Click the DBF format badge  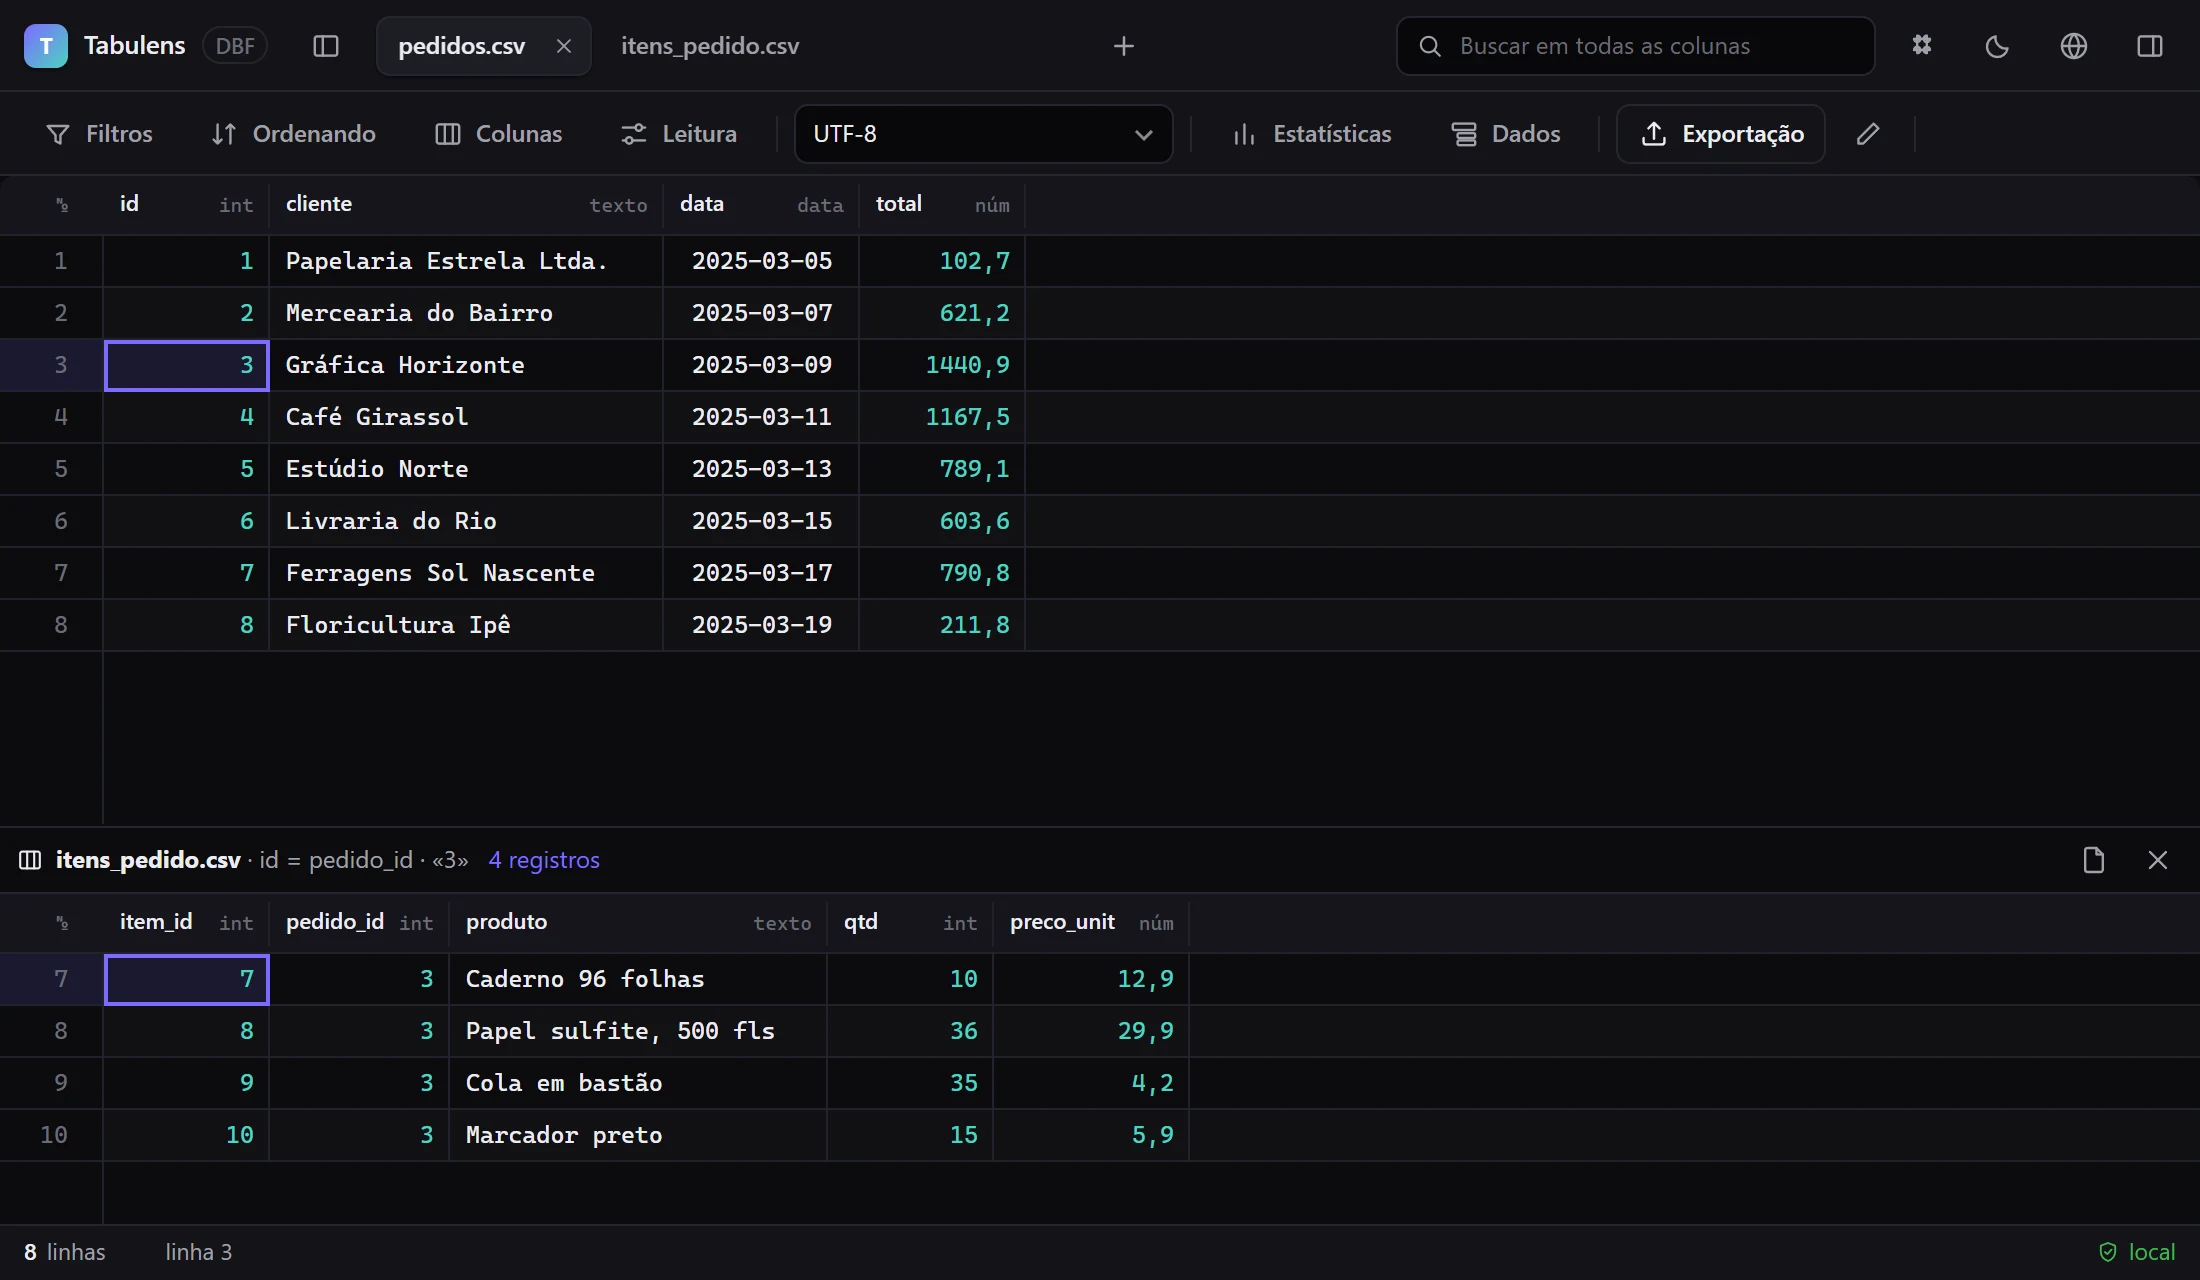tap(235, 46)
